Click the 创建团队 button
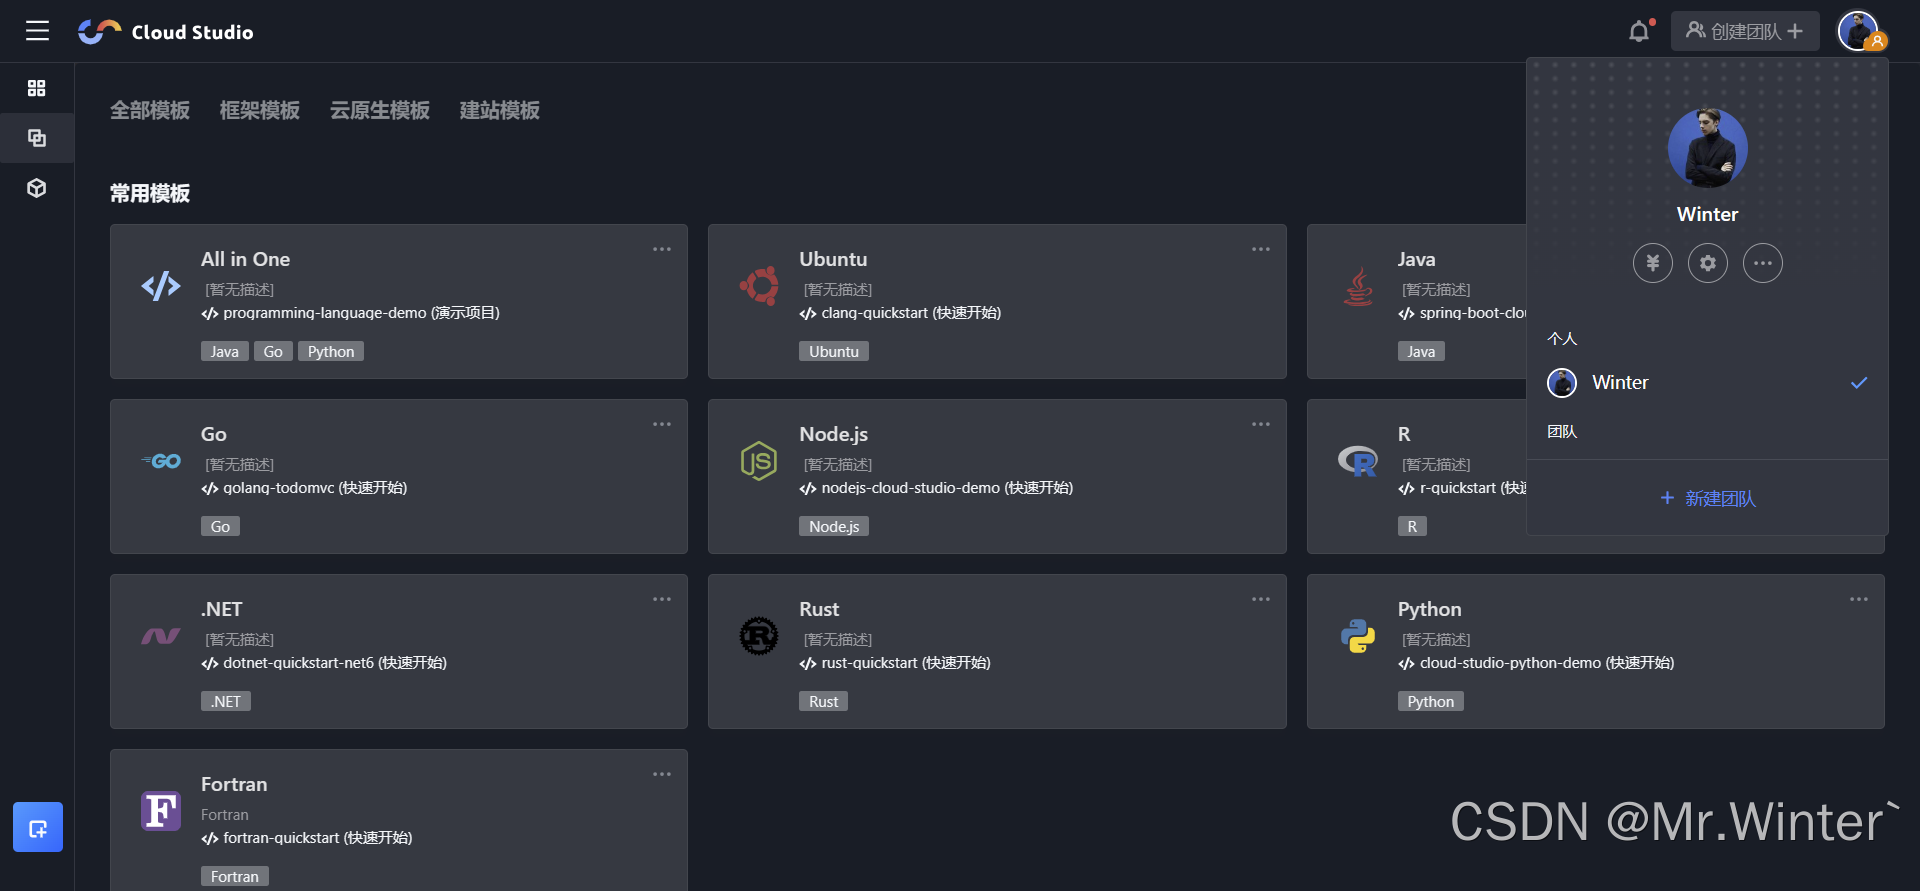Image resolution: width=1920 pixels, height=891 pixels. pyautogui.click(x=1745, y=31)
